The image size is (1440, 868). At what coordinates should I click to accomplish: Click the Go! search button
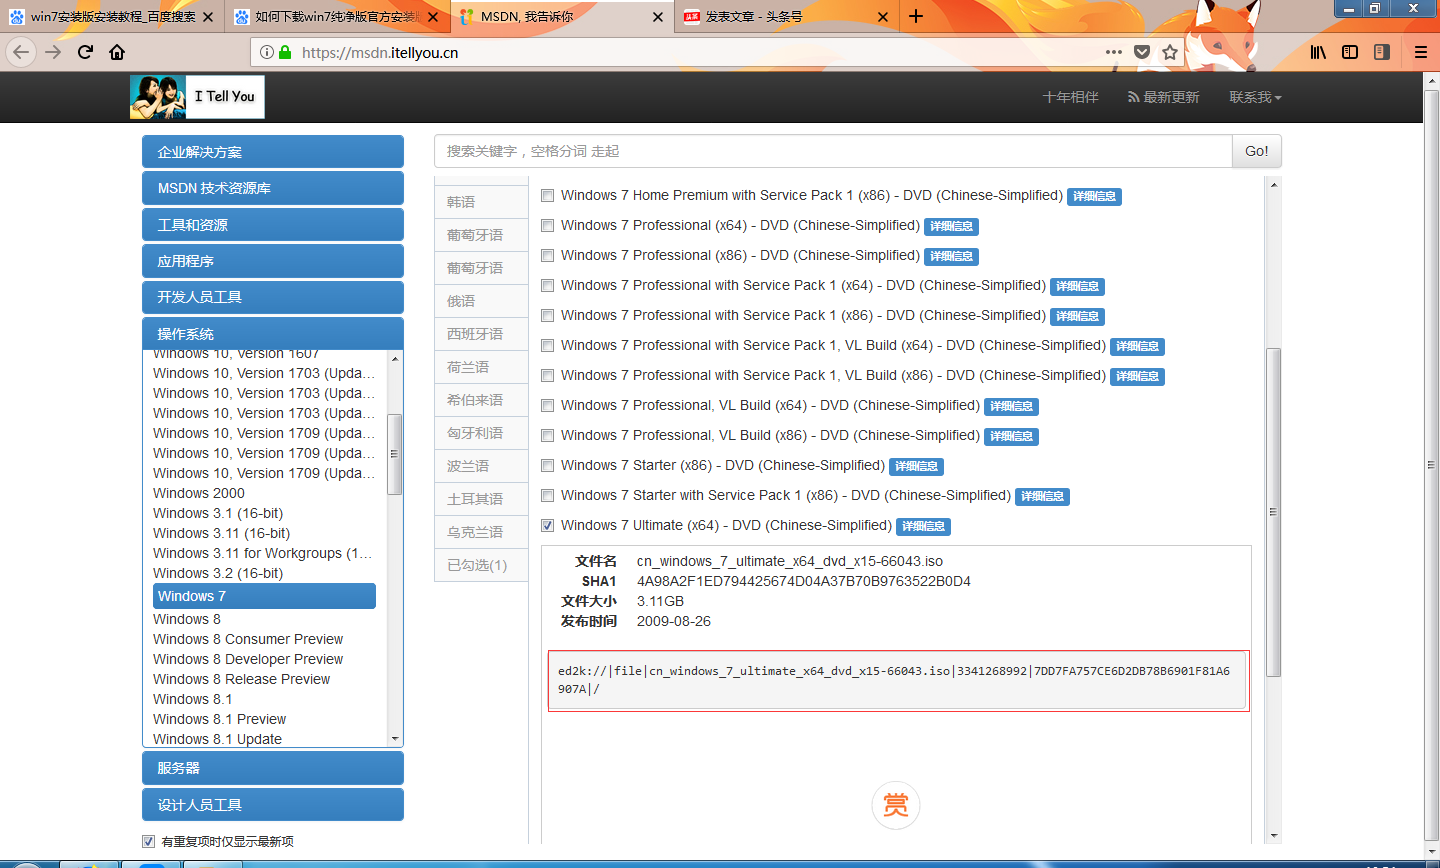pos(1257,151)
